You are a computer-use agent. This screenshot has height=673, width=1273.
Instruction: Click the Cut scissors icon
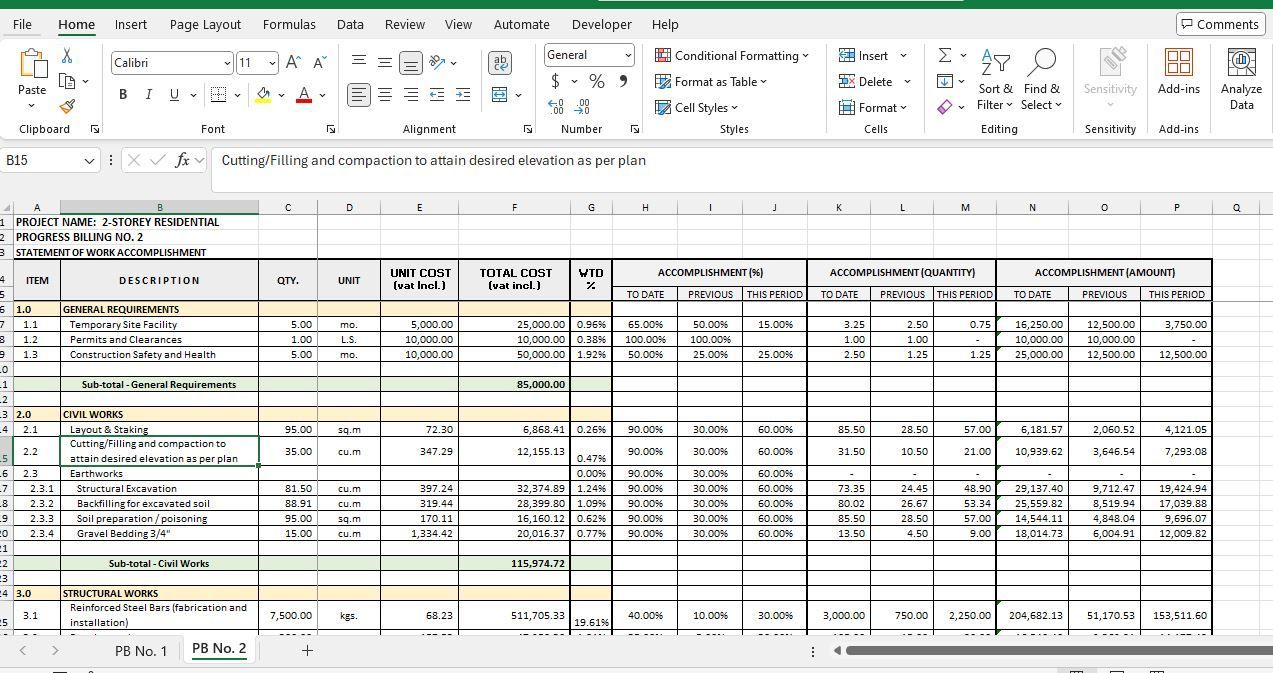click(x=67, y=56)
